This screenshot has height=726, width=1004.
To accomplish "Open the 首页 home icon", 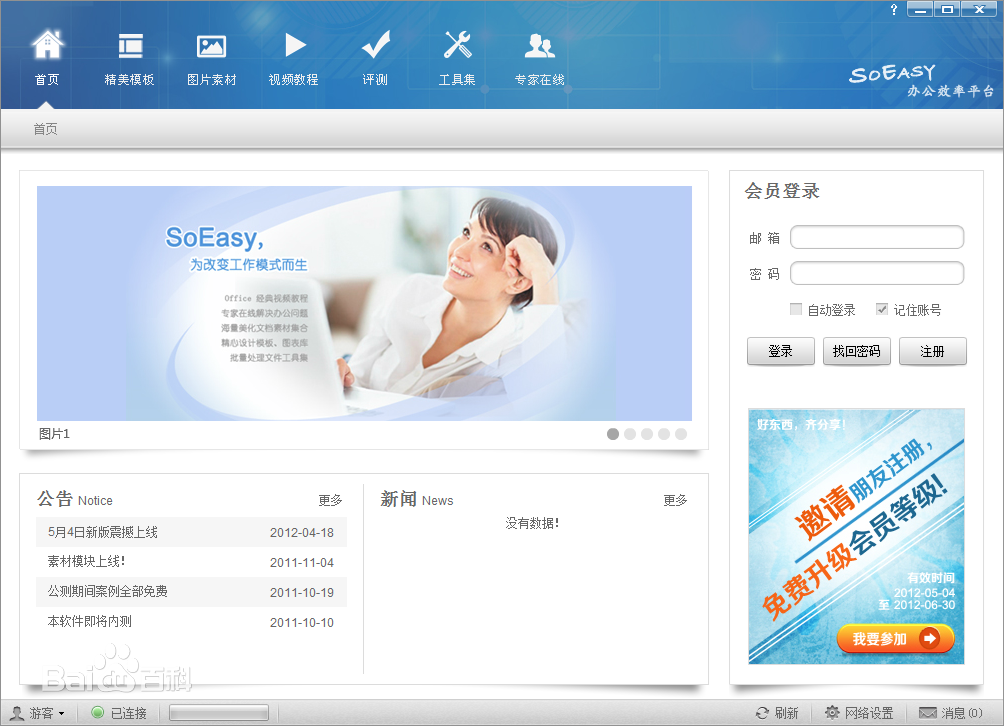I will [x=47, y=45].
